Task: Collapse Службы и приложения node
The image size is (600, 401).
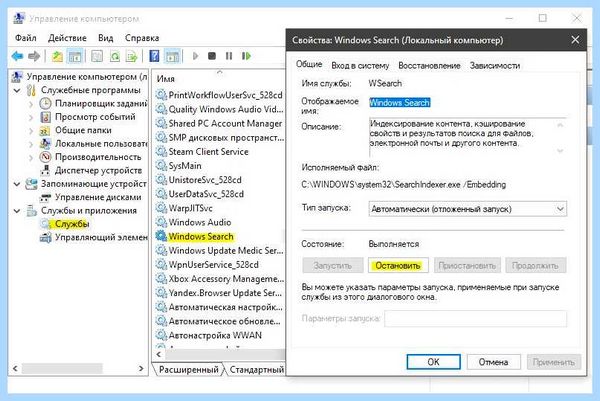Action: [x=17, y=211]
